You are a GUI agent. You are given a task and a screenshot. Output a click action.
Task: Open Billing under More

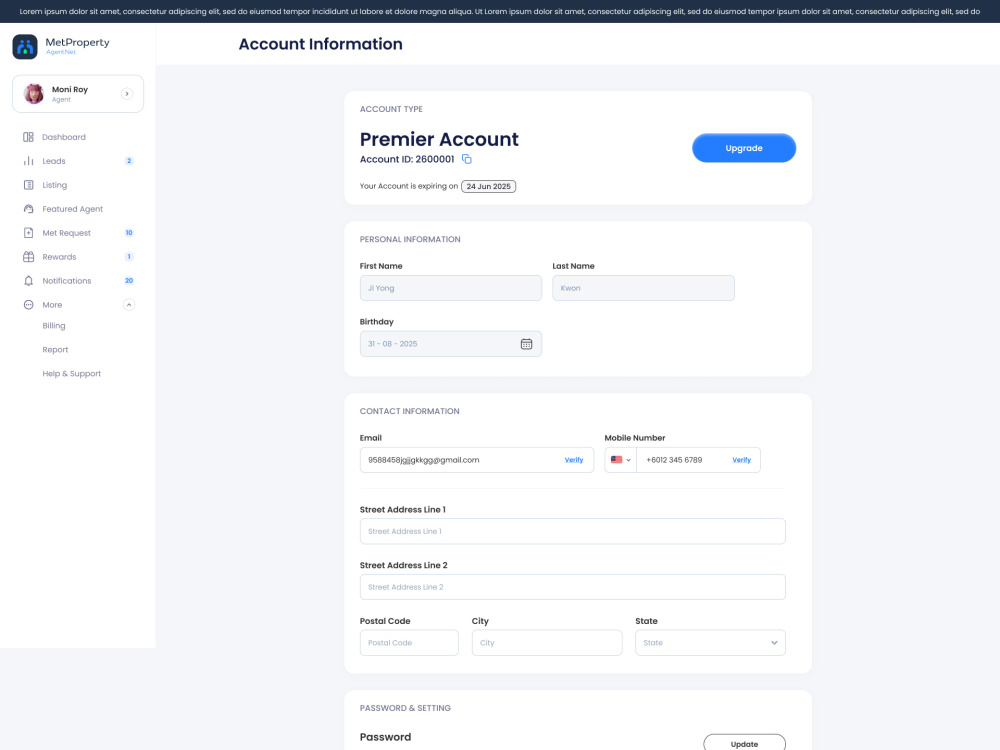click(54, 326)
